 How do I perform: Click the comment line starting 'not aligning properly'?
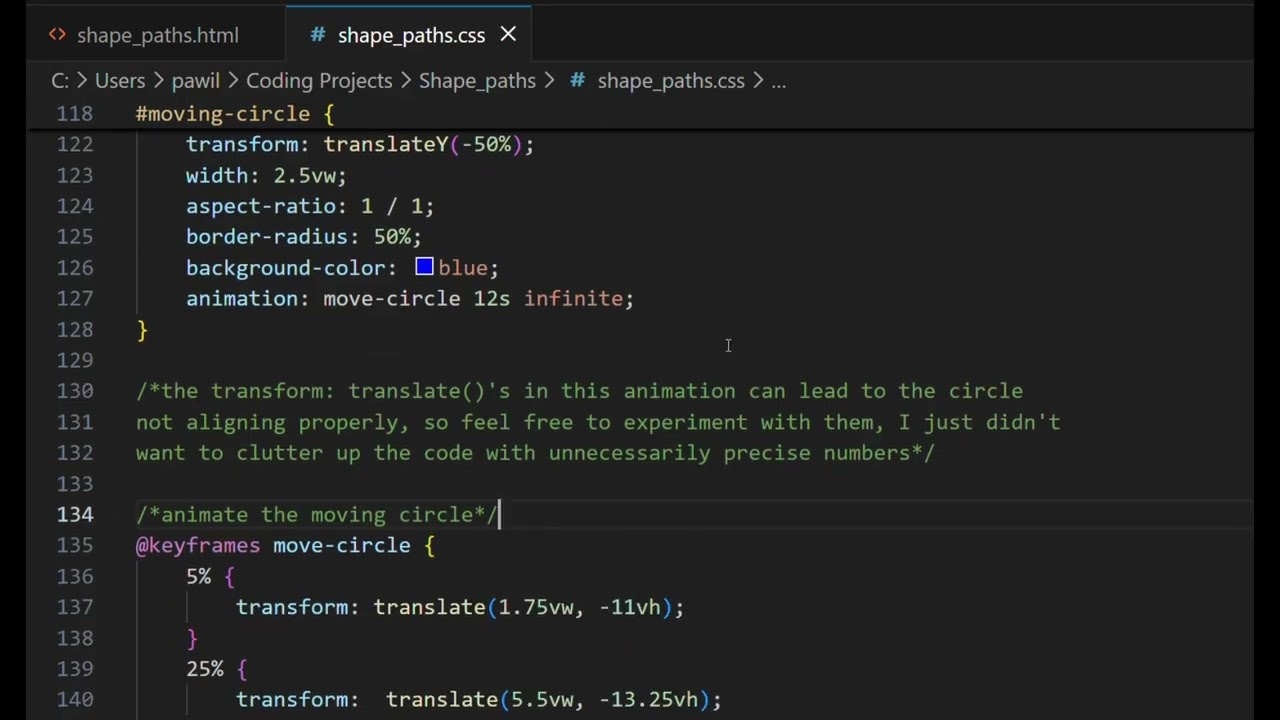pos(598,423)
